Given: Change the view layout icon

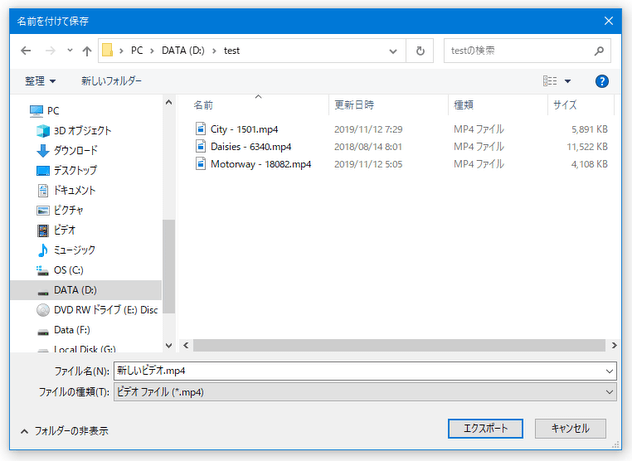Looking at the screenshot, I should (x=550, y=81).
